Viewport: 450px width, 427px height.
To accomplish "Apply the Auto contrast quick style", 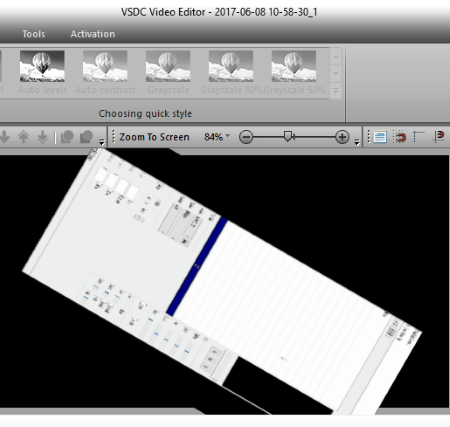I will [x=105, y=72].
